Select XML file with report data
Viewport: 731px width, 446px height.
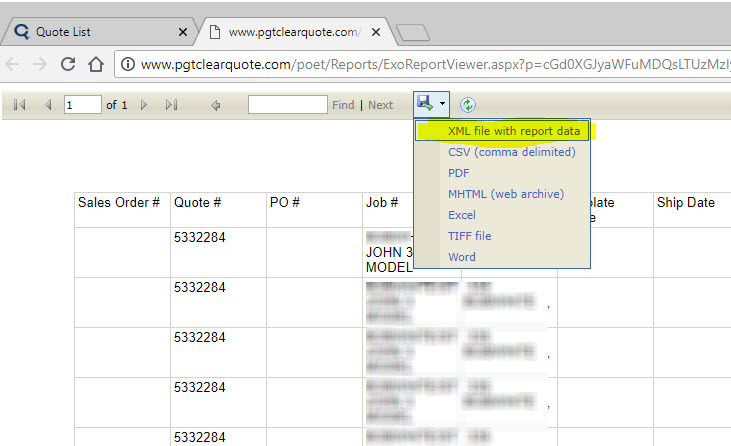click(x=513, y=131)
